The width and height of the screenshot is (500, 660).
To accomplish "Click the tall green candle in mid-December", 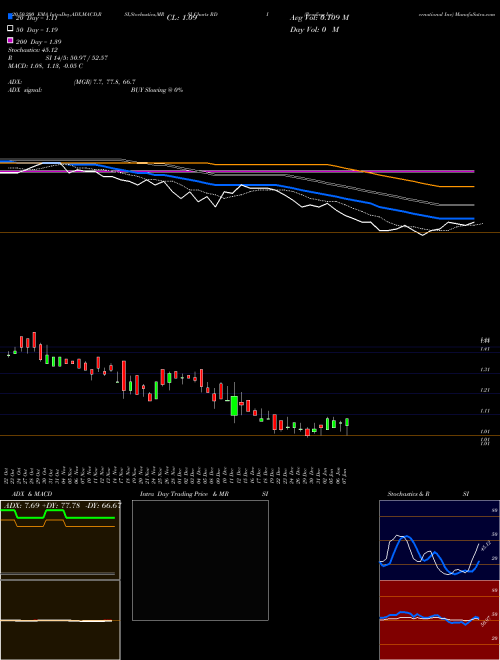I will click(234, 405).
